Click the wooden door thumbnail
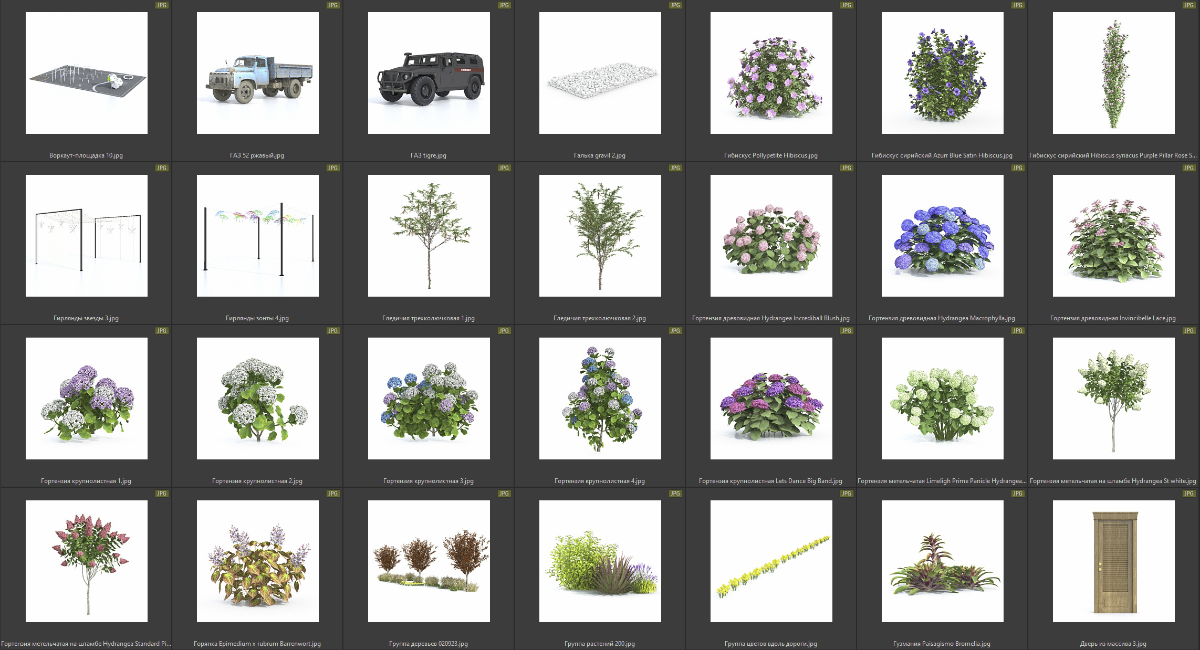 [x=1113, y=562]
